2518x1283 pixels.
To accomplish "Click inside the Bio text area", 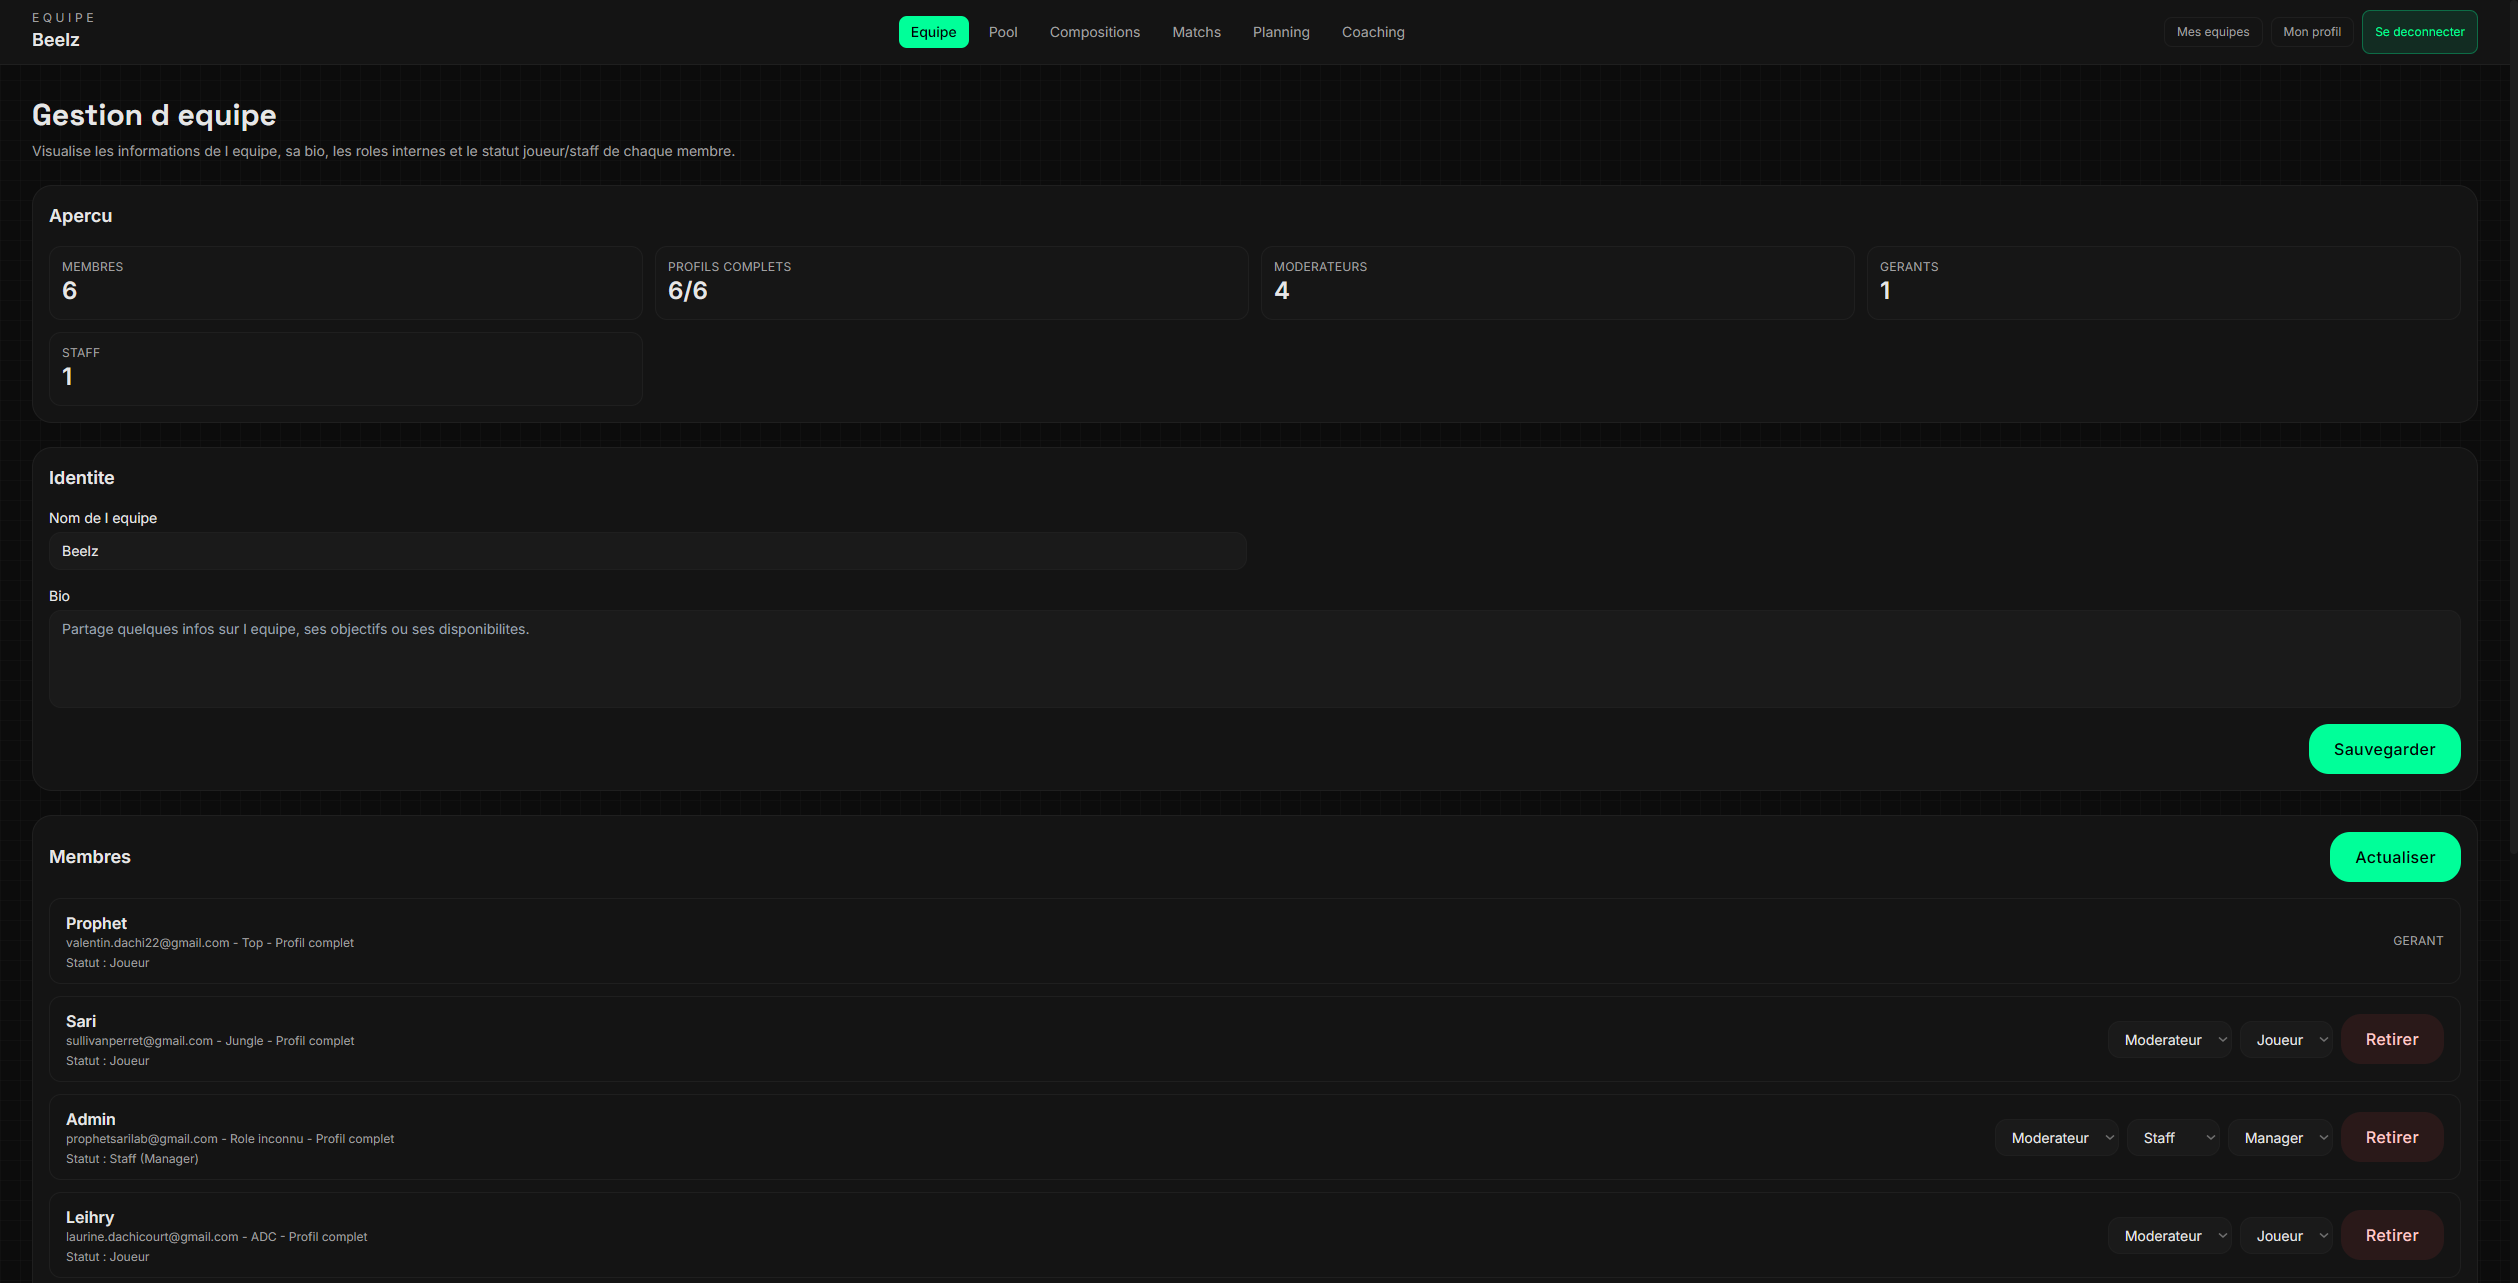I will click(x=1254, y=659).
